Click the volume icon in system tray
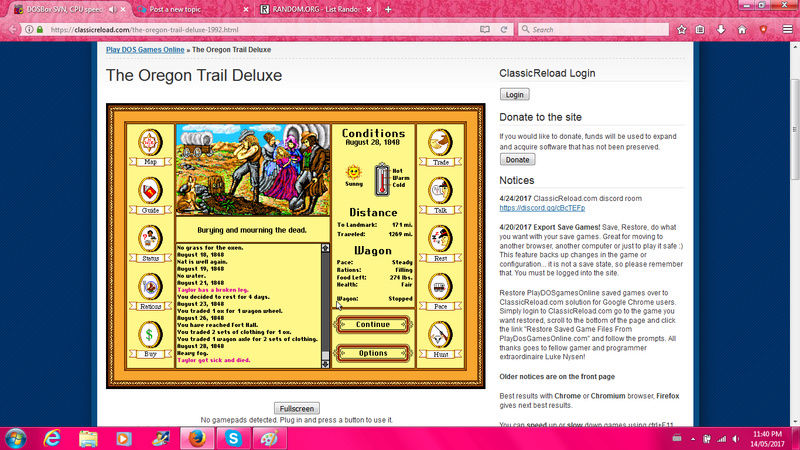Viewport: 800px width, 450px height. [736, 439]
